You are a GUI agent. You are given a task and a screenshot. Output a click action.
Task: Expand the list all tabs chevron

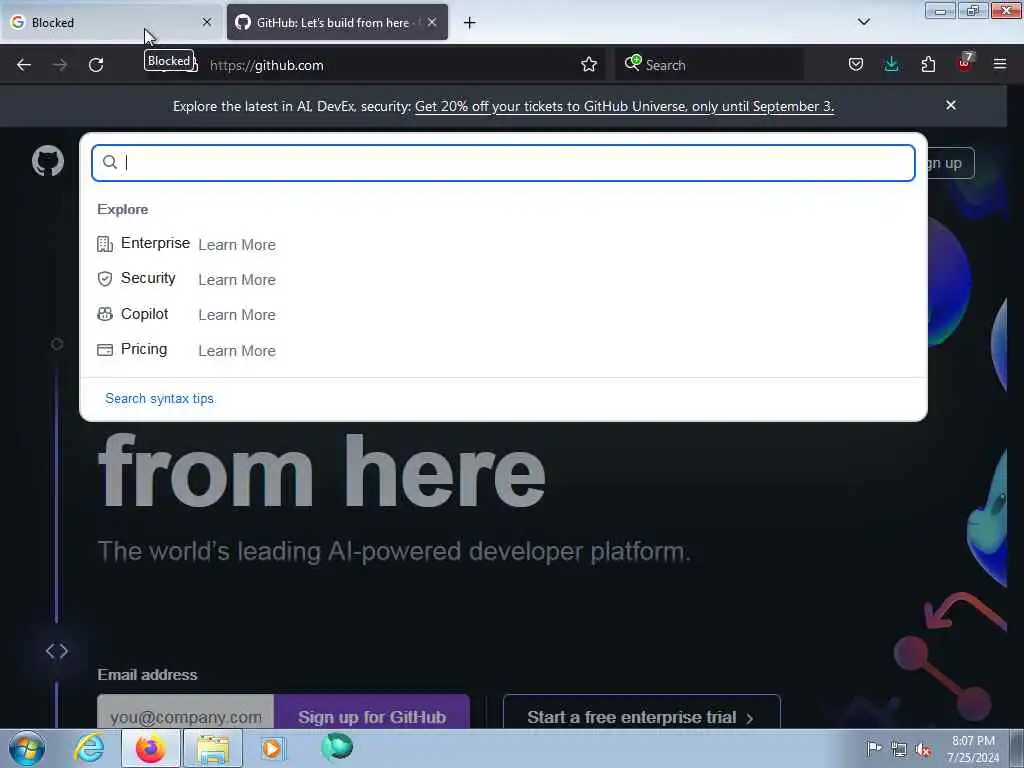coord(863,22)
